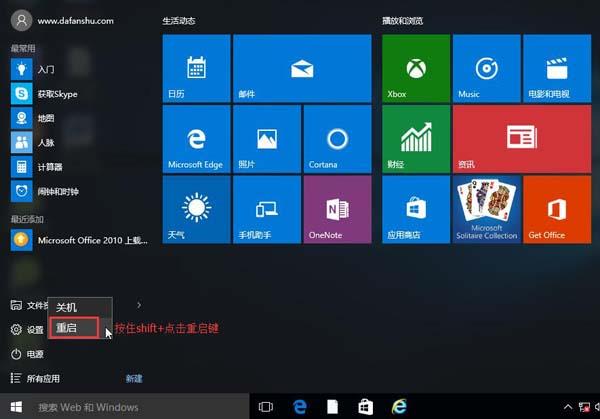Open the 资讯 news tile
Viewport: 600px width, 419px height.
click(522, 139)
